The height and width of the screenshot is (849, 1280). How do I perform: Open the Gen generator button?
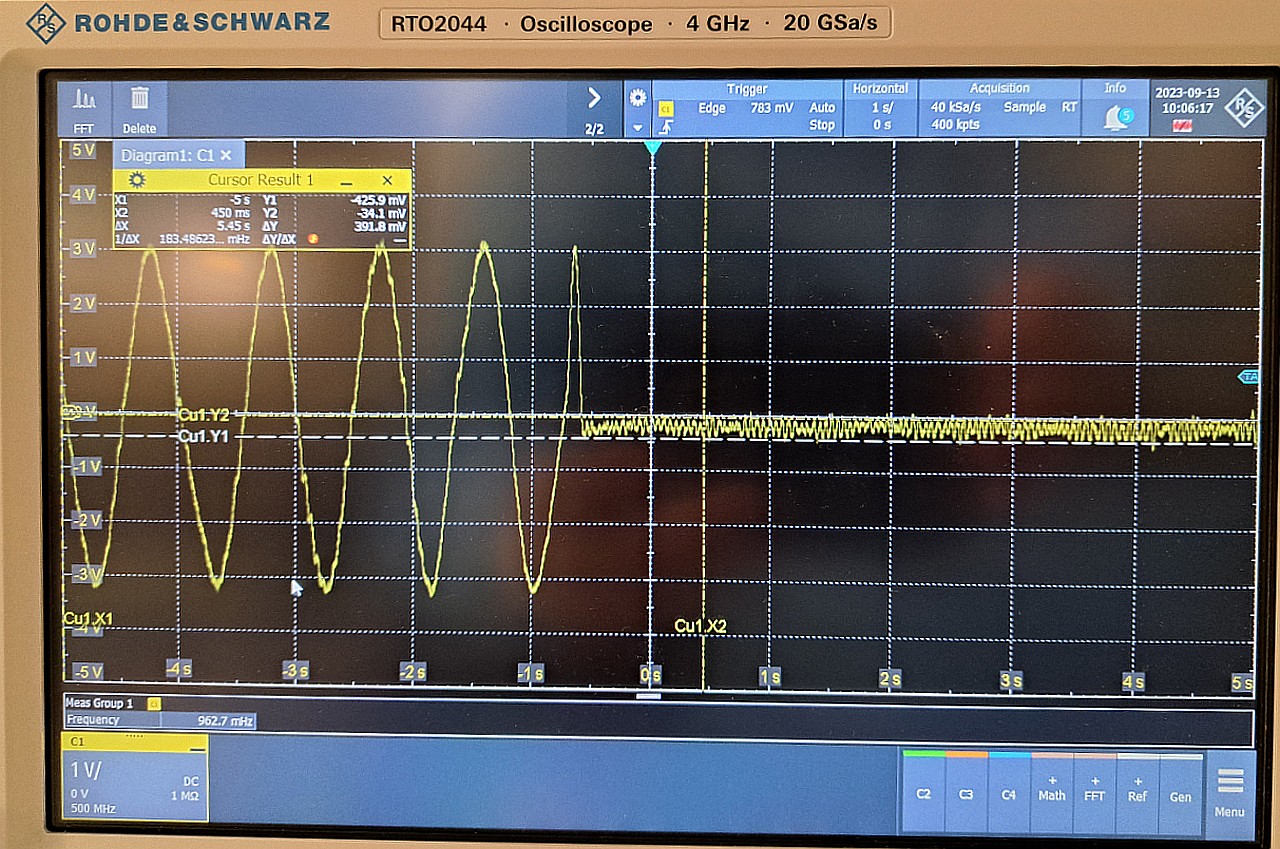click(x=1180, y=794)
